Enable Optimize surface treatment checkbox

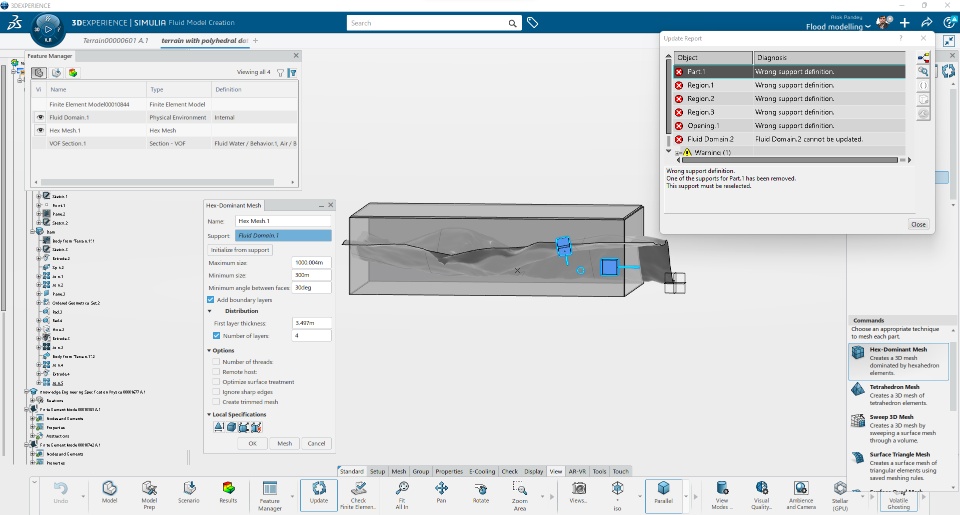point(216,382)
